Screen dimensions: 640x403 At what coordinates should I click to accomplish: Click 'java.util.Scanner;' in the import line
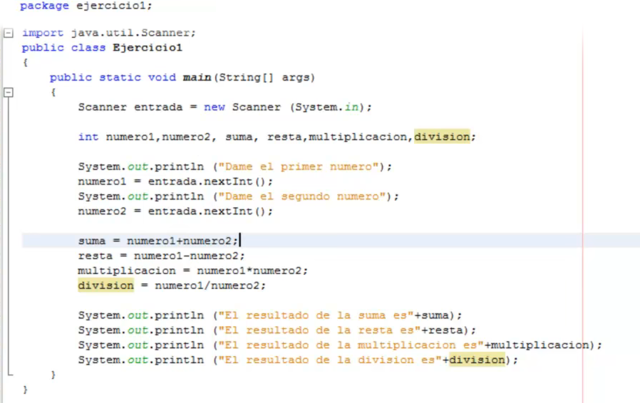(x=133, y=33)
